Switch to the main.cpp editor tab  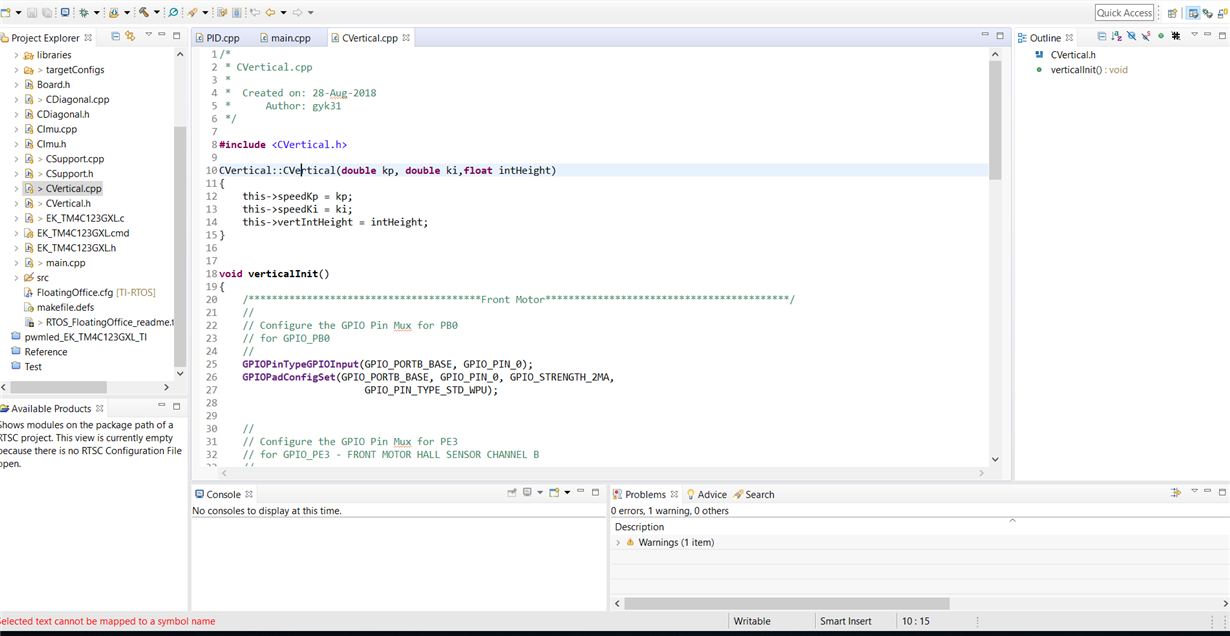290,37
